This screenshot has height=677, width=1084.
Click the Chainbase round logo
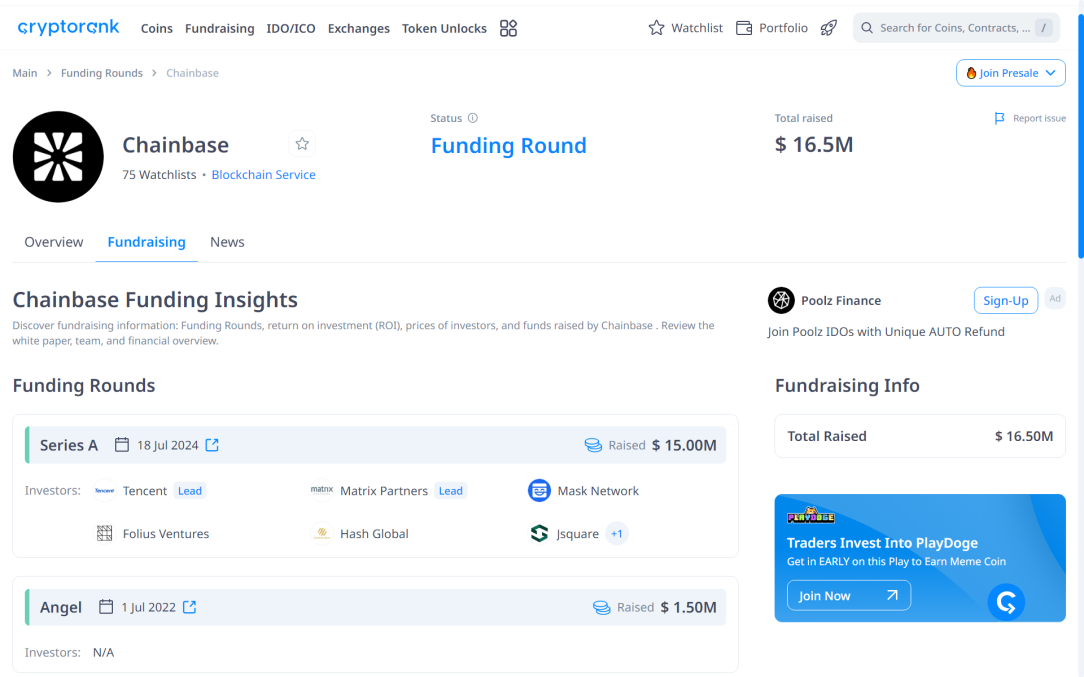58,157
